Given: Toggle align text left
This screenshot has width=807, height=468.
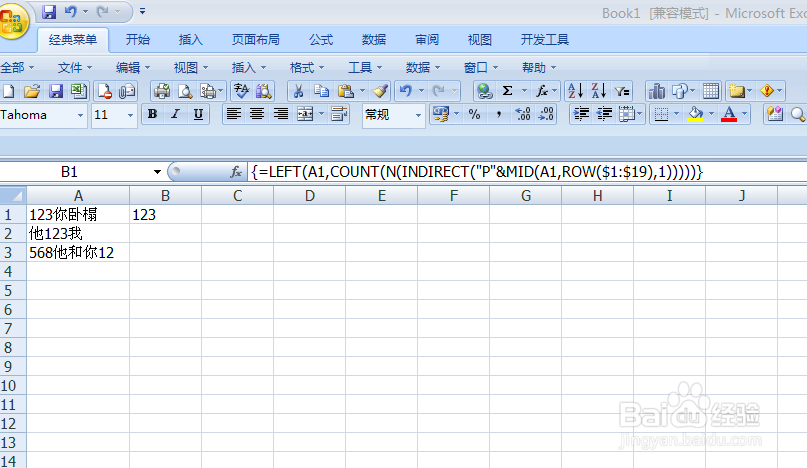Looking at the screenshot, I should [x=234, y=114].
